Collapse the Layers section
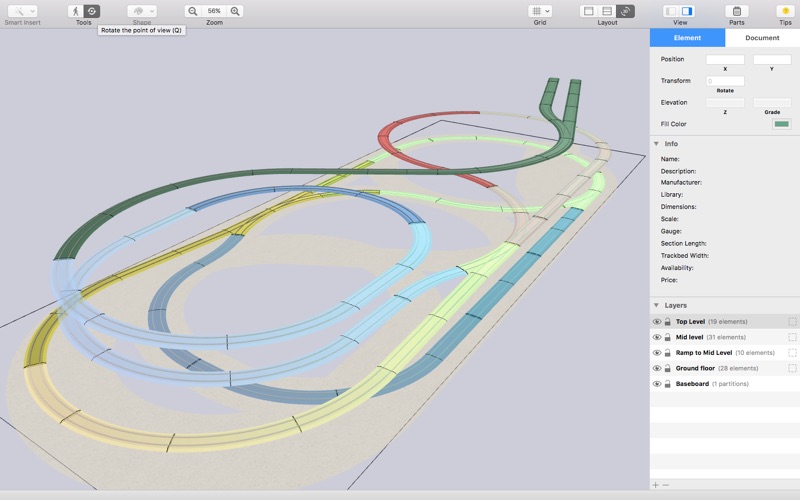Screen dimensions: 800x500 (656, 305)
